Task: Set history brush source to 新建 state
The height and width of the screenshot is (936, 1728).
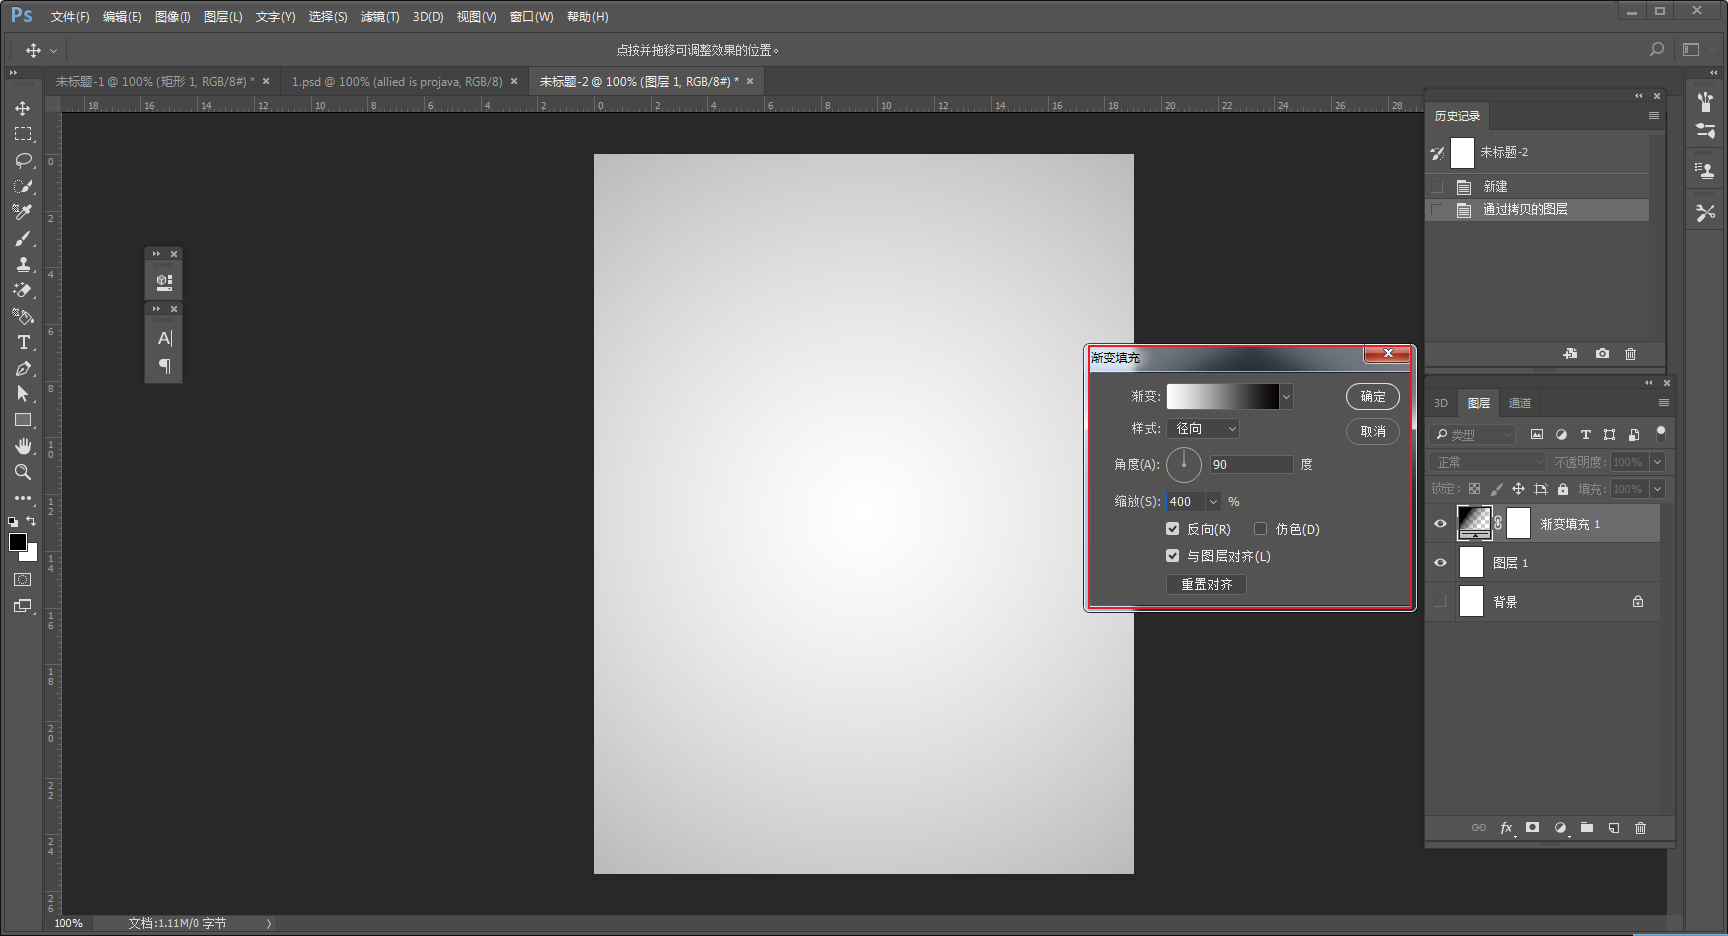Action: (1437, 187)
